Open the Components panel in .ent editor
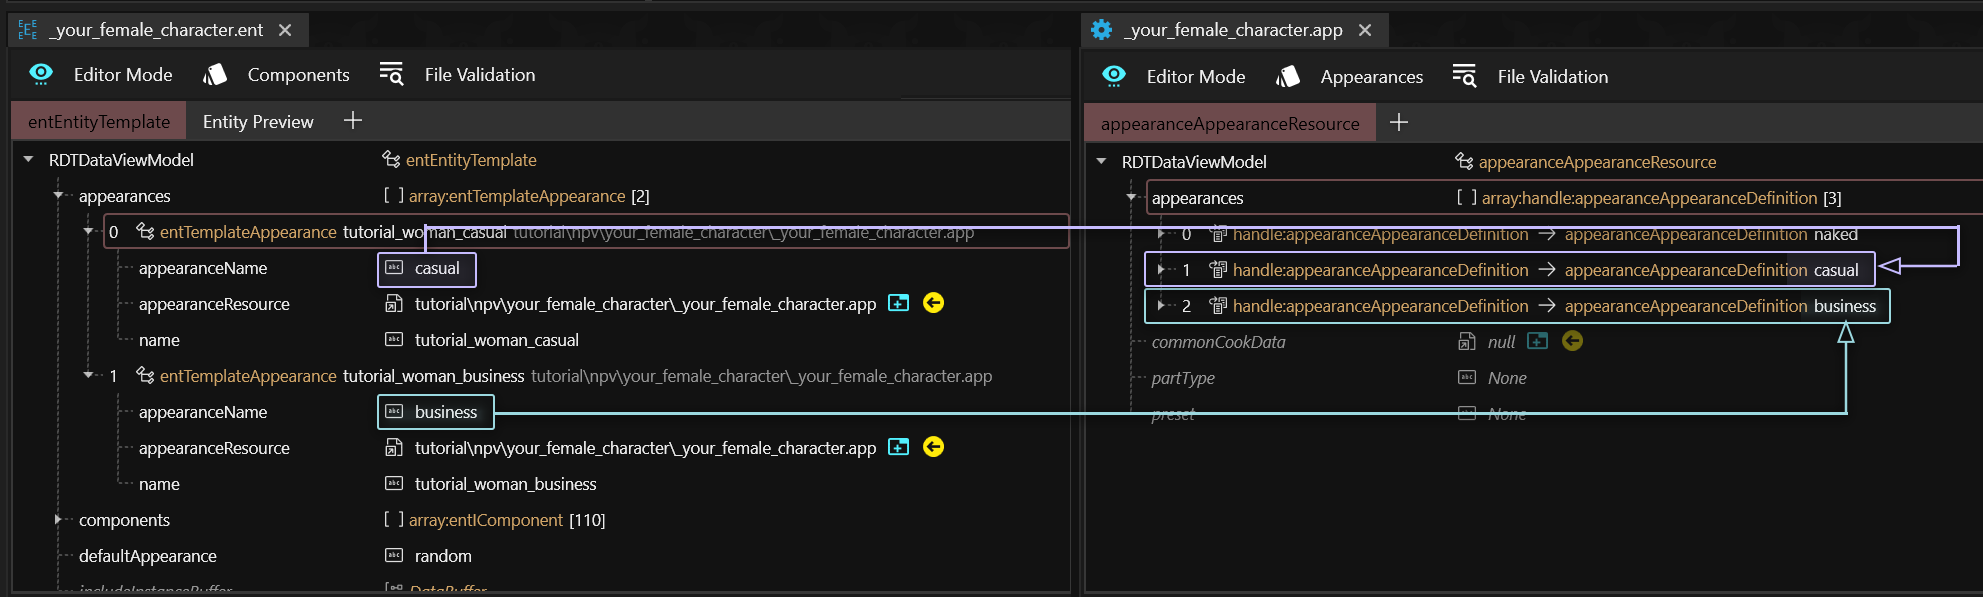Viewport: 1983px width, 597px height. 278,75
